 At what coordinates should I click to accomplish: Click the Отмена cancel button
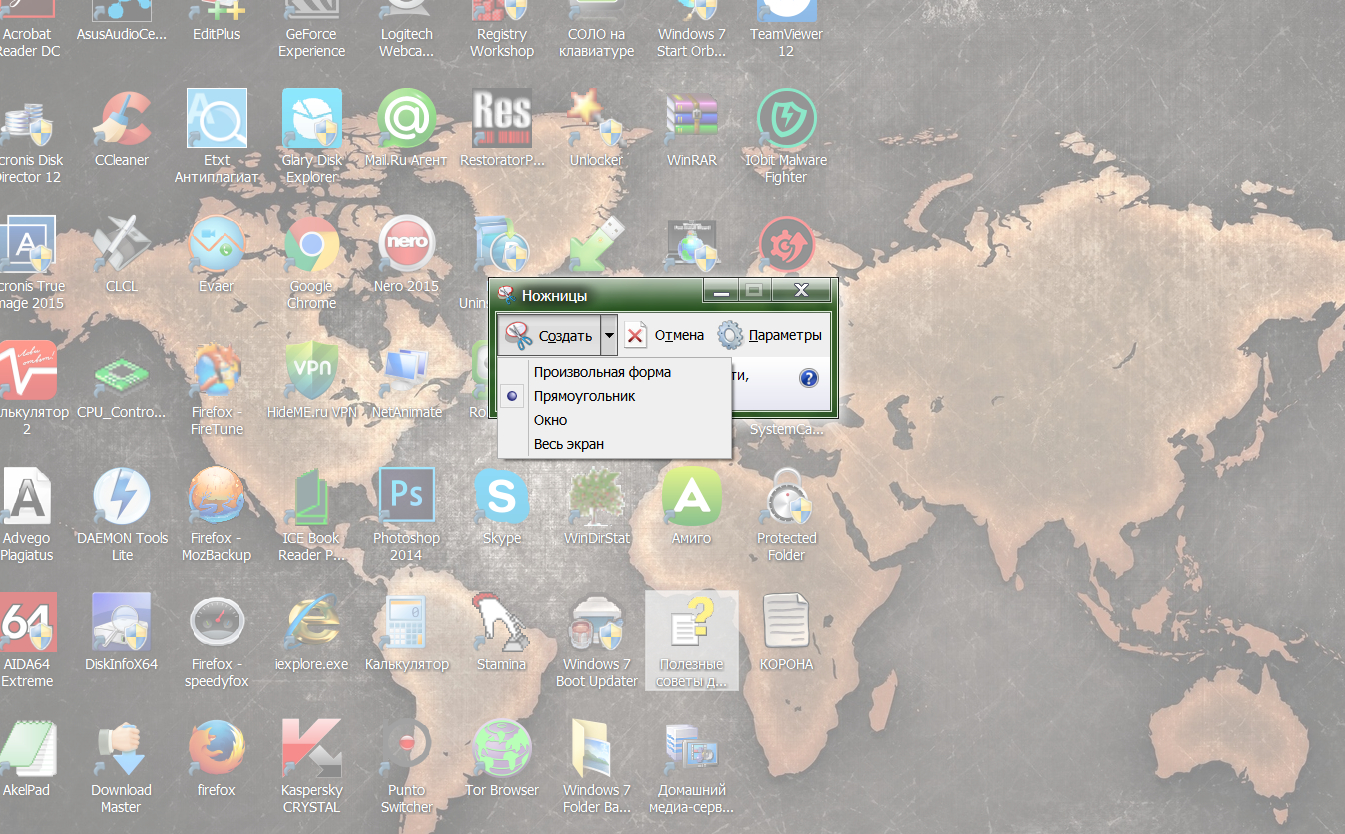(665, 335)
